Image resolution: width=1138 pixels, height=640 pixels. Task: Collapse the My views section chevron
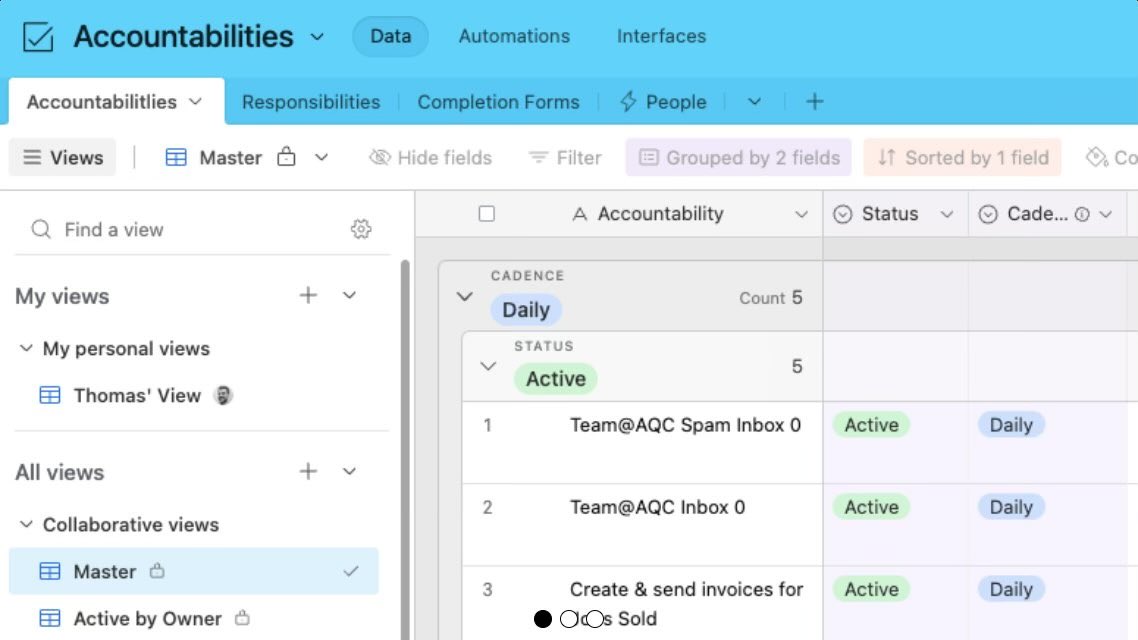pos(349,295)
